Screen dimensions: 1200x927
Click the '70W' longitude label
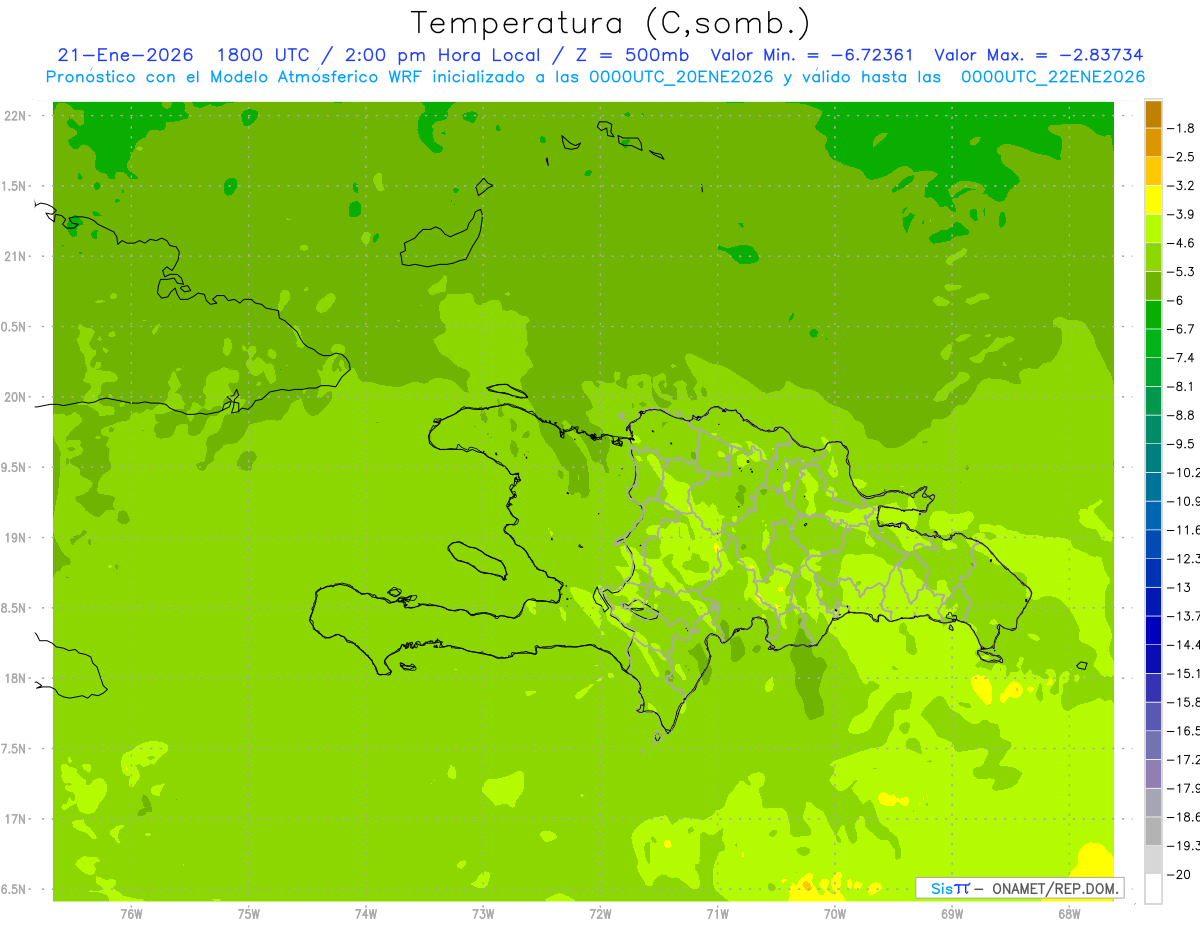[x=835, y=913]
